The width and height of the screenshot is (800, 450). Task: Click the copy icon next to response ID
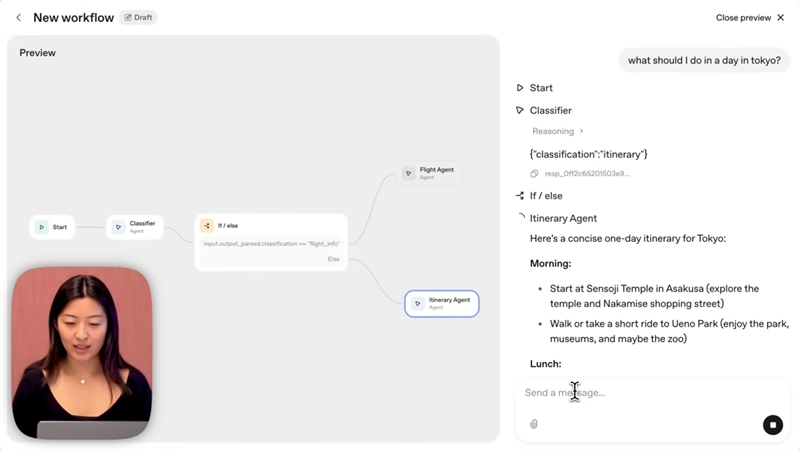pyautogui.click(x=535, y=173)
